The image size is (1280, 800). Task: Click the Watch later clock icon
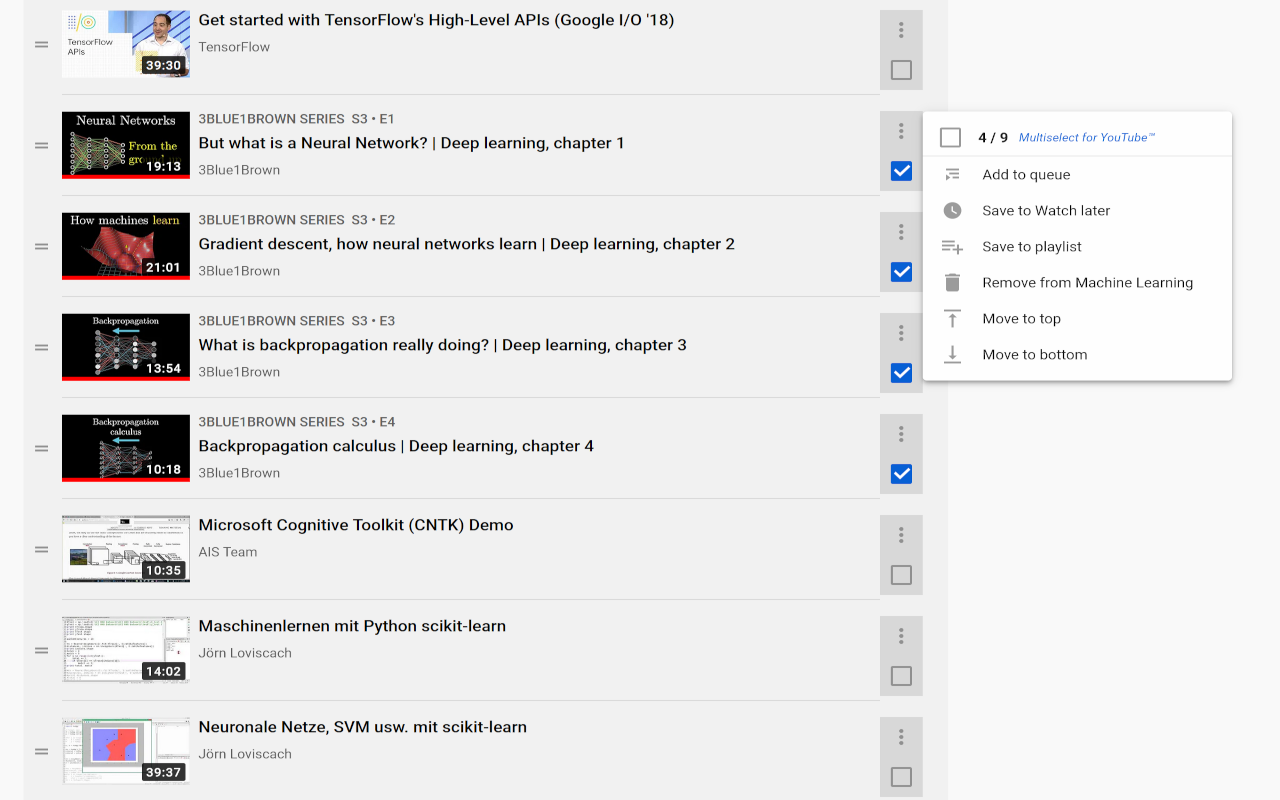click(x=952, y=210)
